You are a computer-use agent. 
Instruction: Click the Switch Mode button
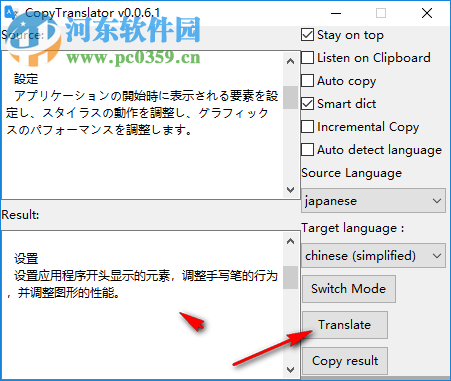pos(349,289)
